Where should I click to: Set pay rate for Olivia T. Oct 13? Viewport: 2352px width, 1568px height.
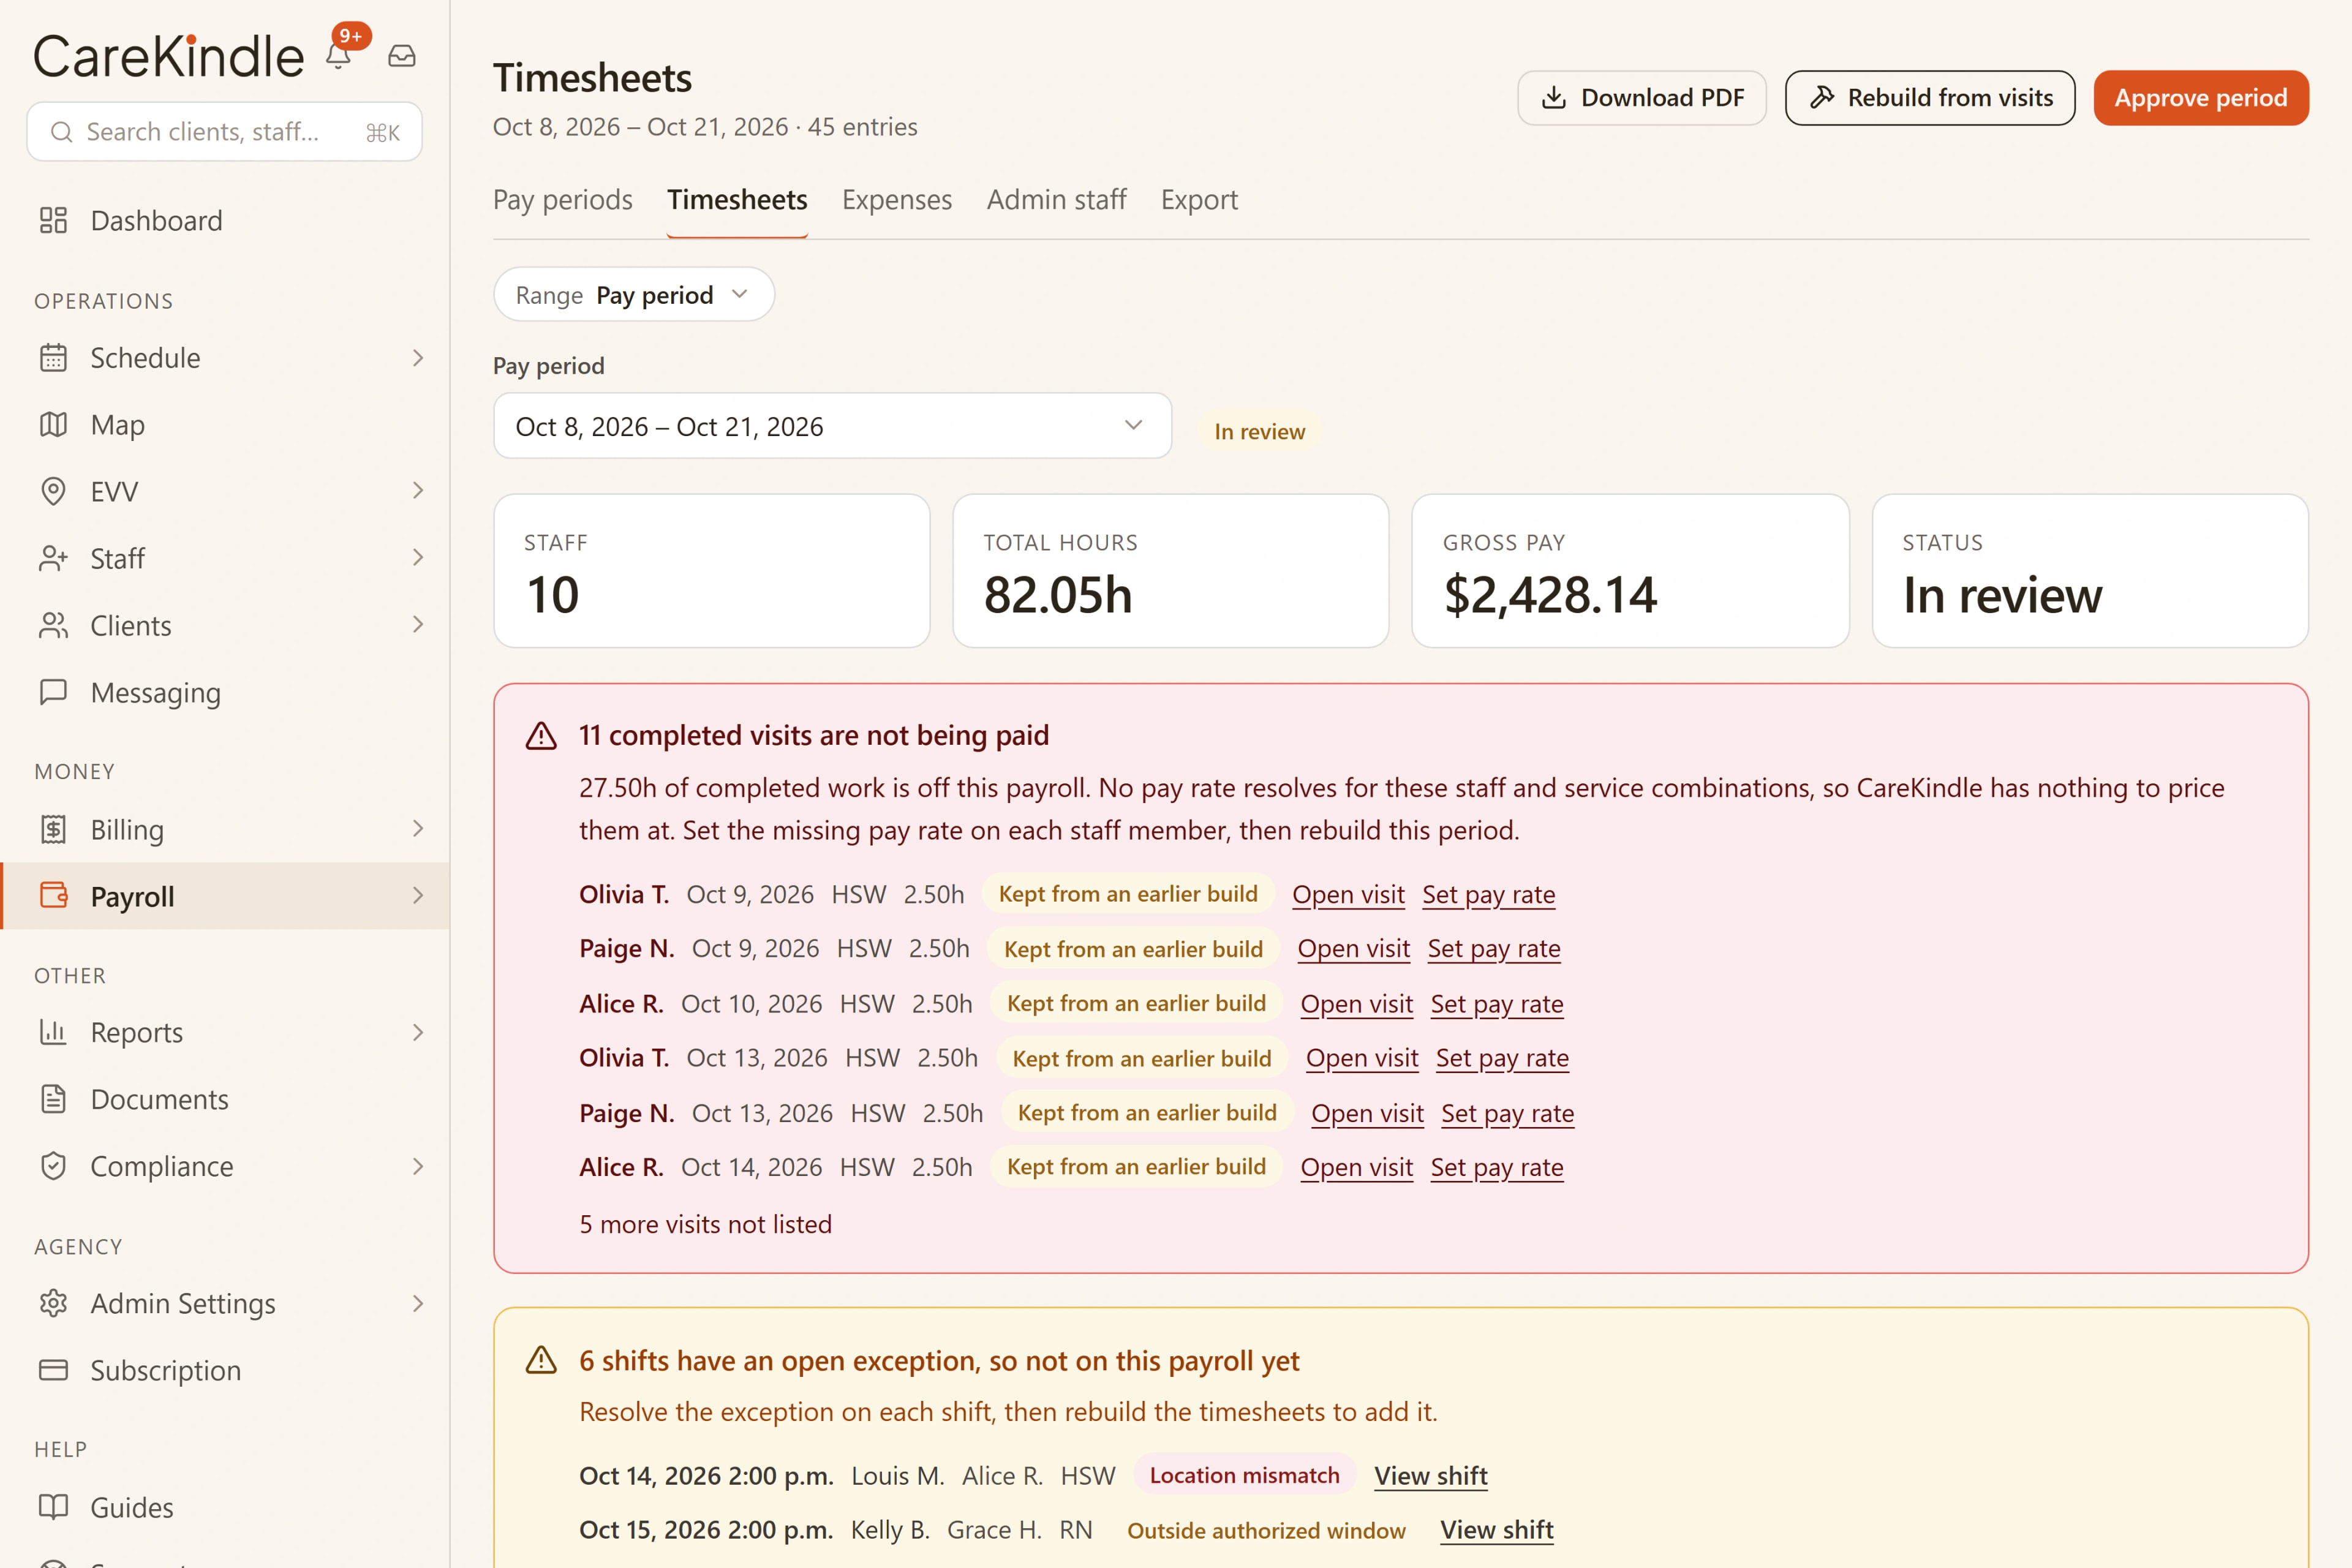(1502, 1058)
